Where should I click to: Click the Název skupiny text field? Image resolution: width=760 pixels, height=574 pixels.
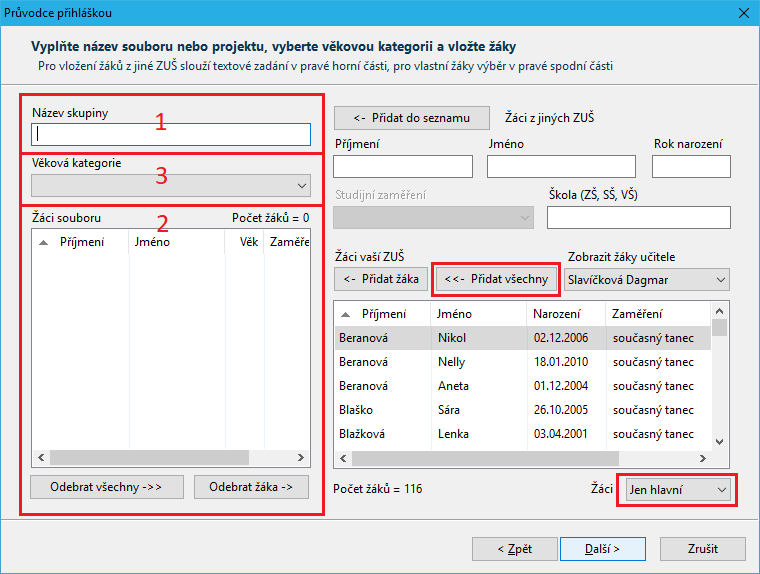[x=171, y=134]
